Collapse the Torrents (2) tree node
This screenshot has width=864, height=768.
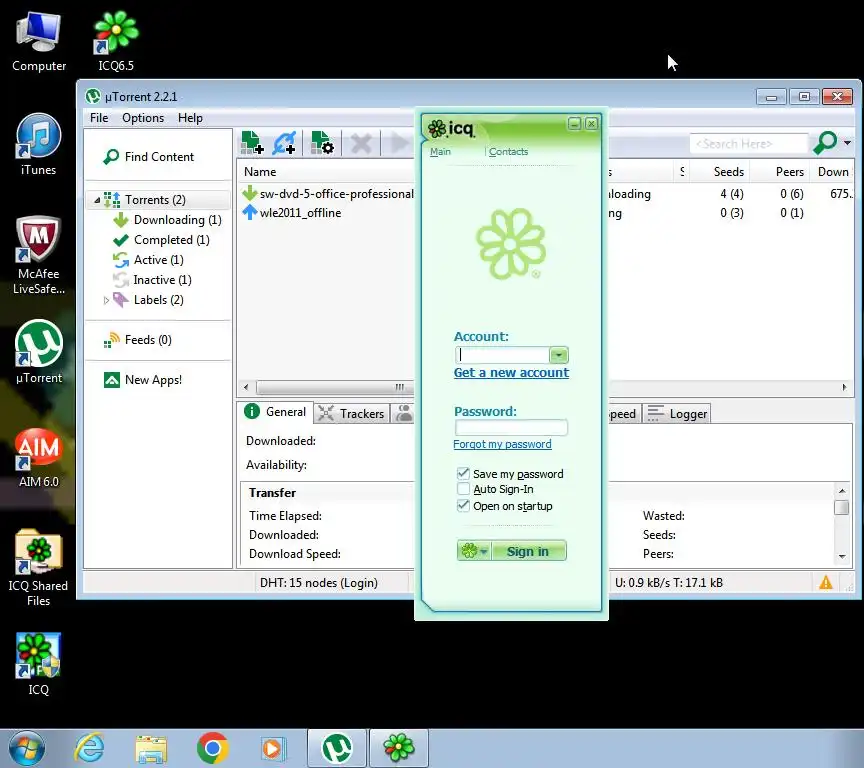pos(97,200)
